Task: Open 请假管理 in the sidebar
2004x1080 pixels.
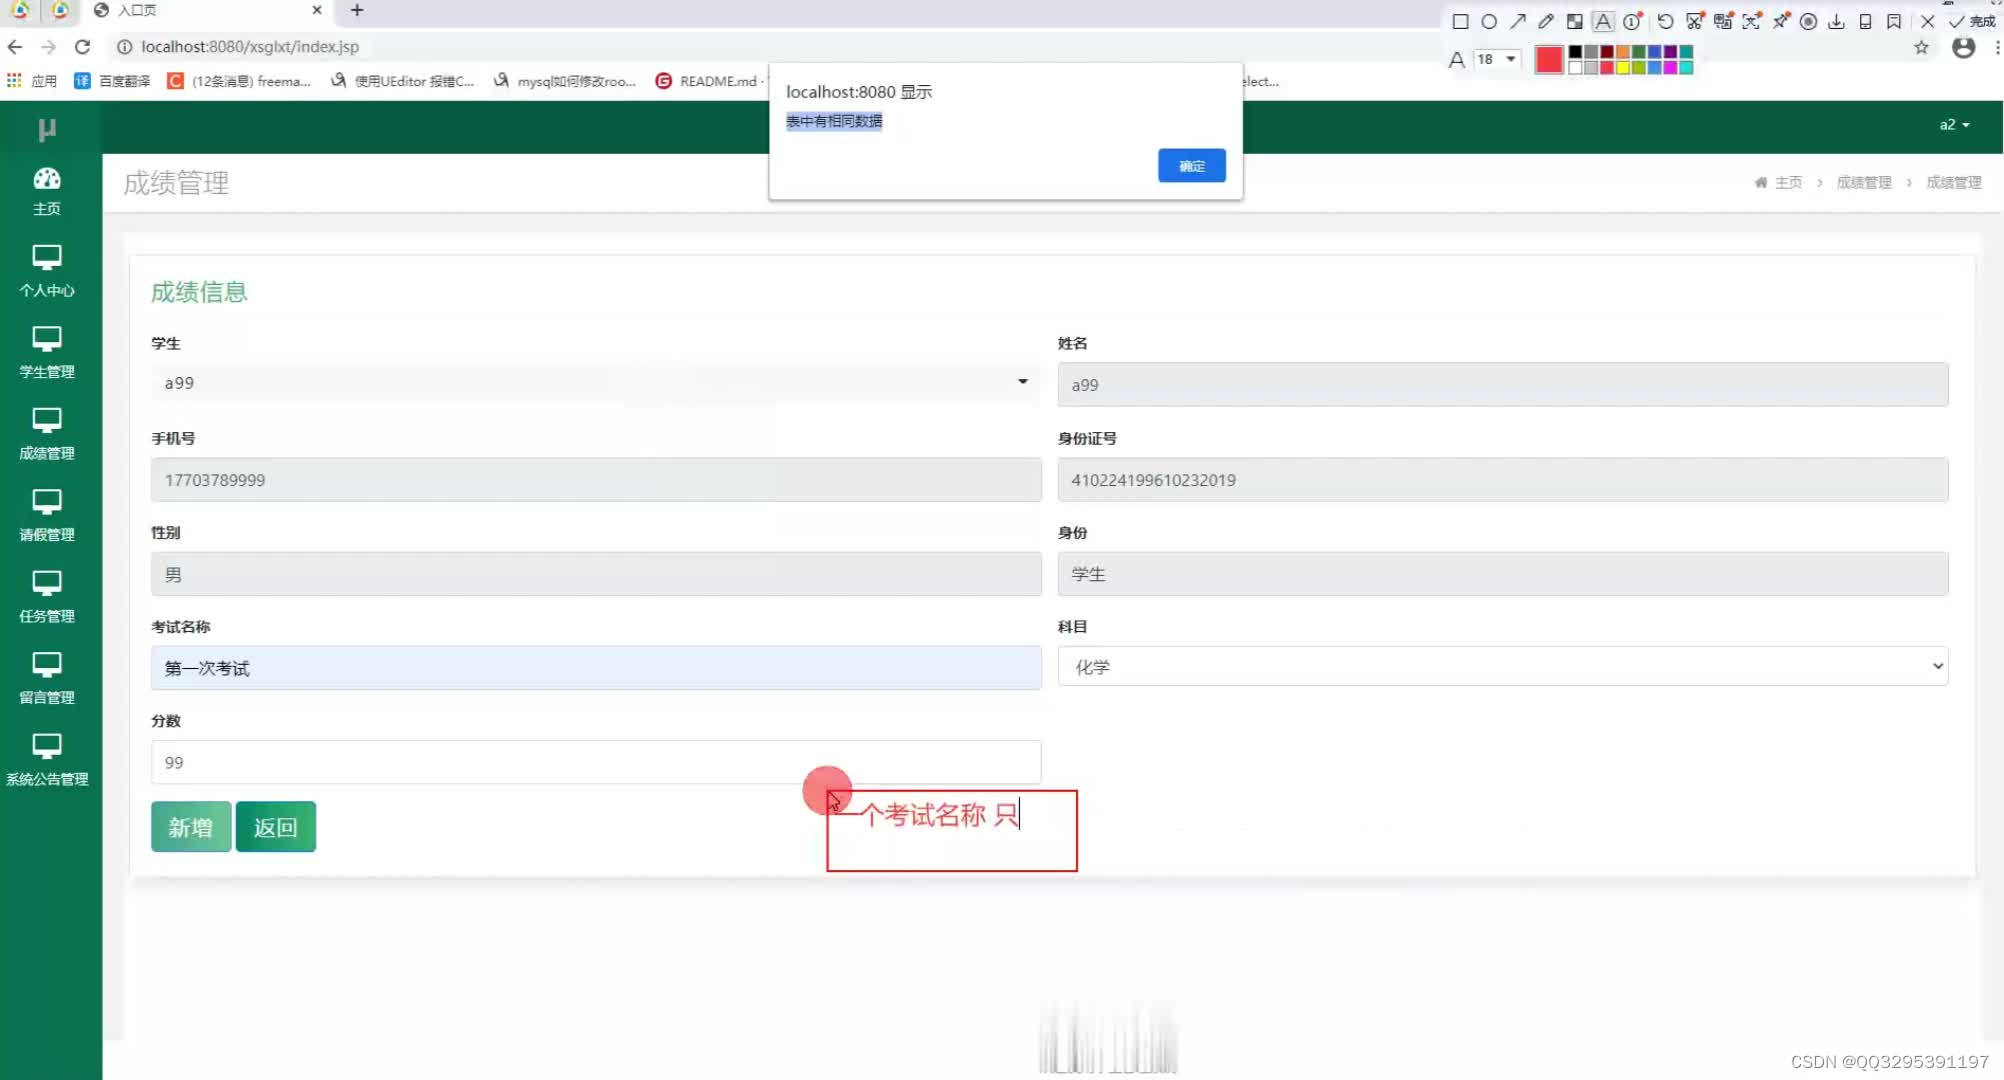Action: pos(47,515)
